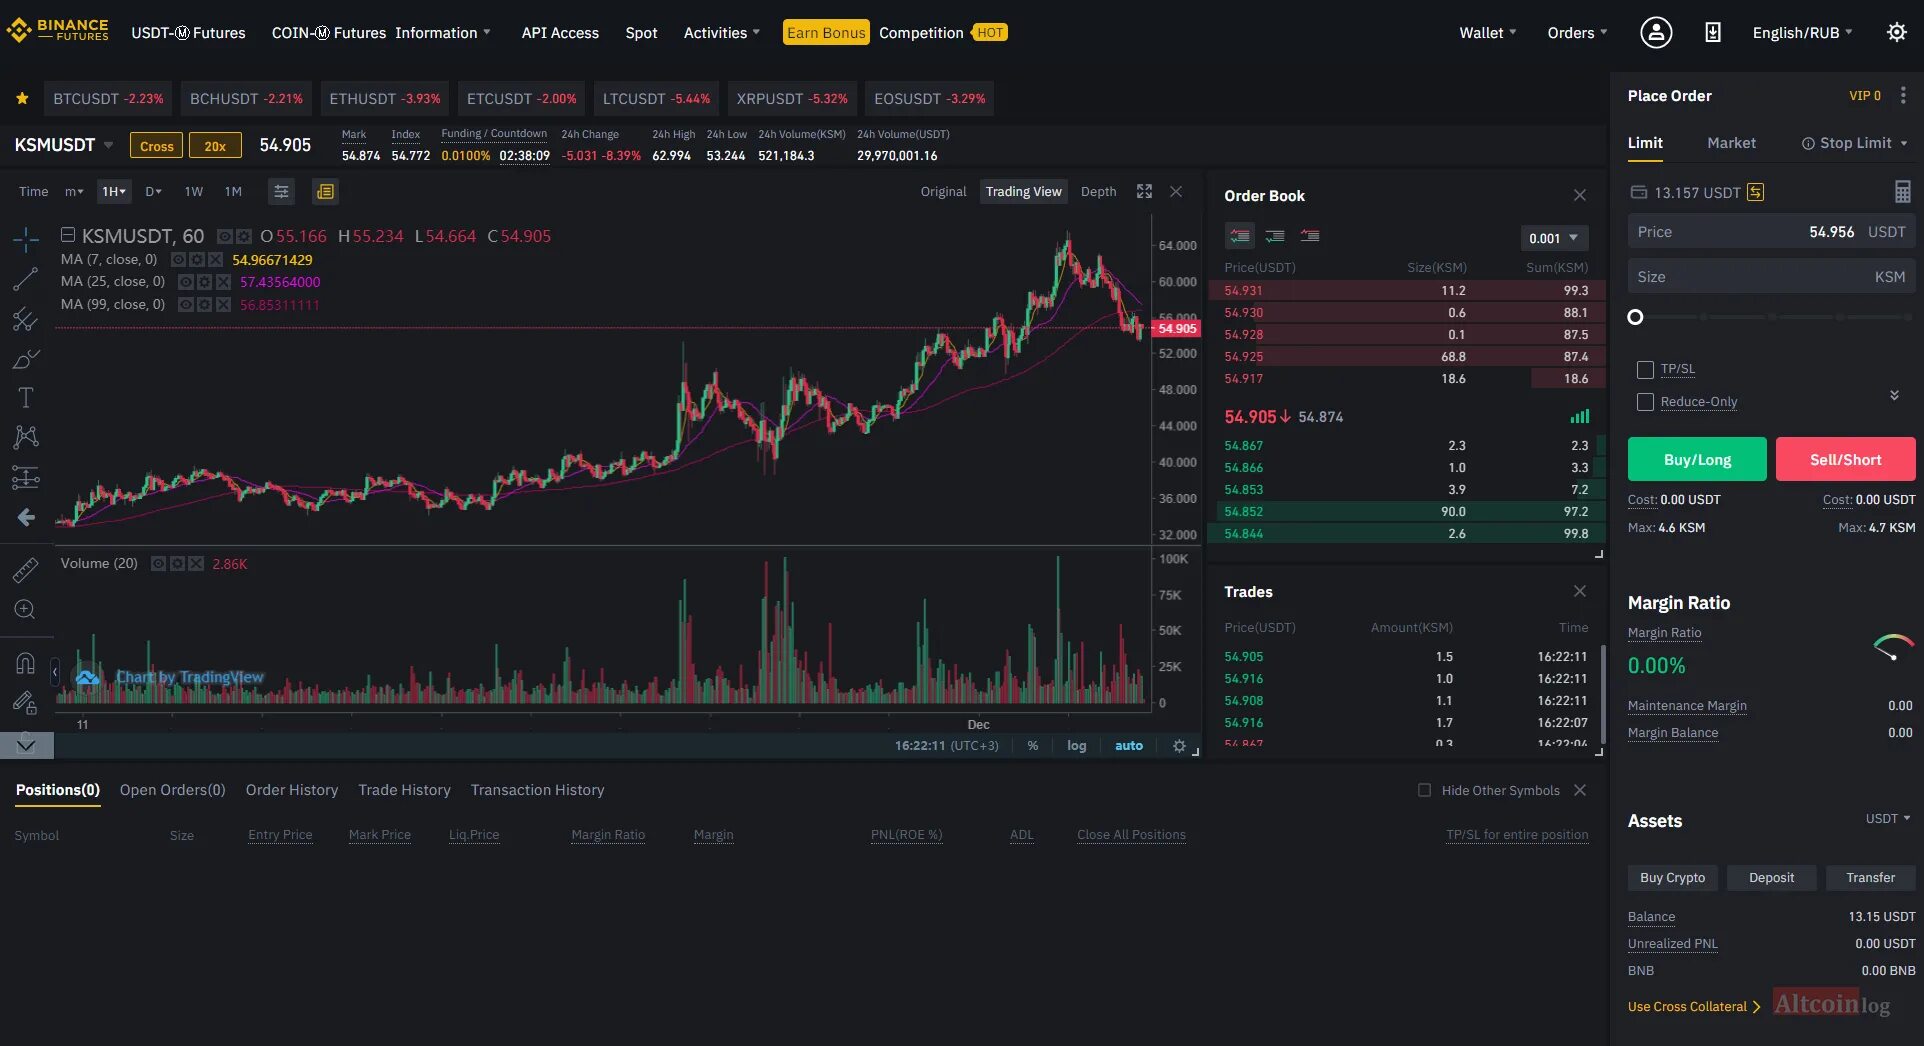Expand advanced order options chevrons
The image size is (1924, 1046).
point(1894,395)
